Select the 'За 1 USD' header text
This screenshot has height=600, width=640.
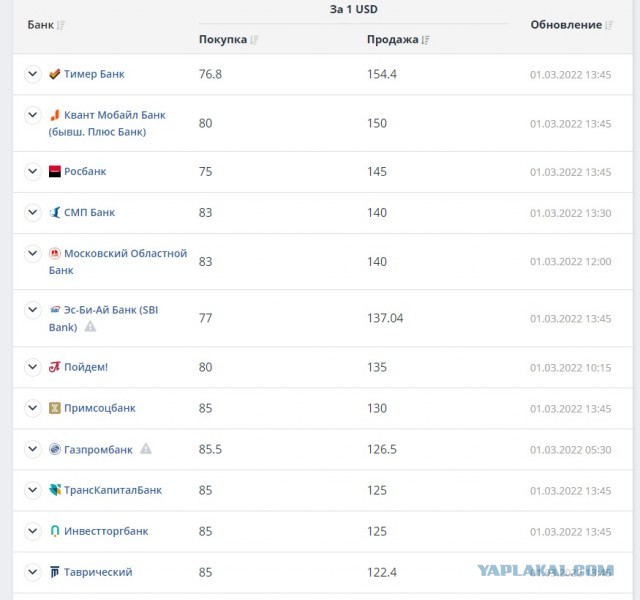[353, 9]
